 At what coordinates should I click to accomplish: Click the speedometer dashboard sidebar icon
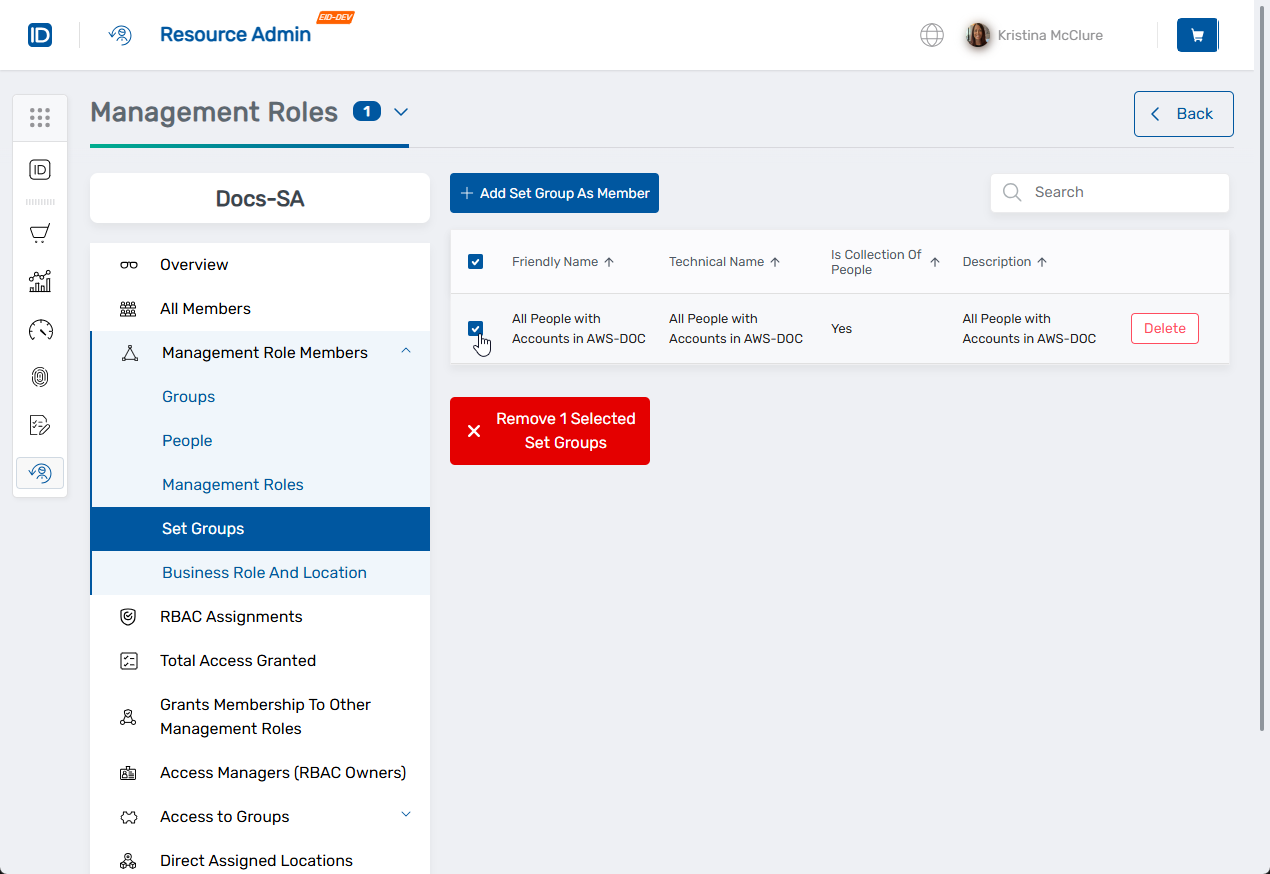point(40,330)
